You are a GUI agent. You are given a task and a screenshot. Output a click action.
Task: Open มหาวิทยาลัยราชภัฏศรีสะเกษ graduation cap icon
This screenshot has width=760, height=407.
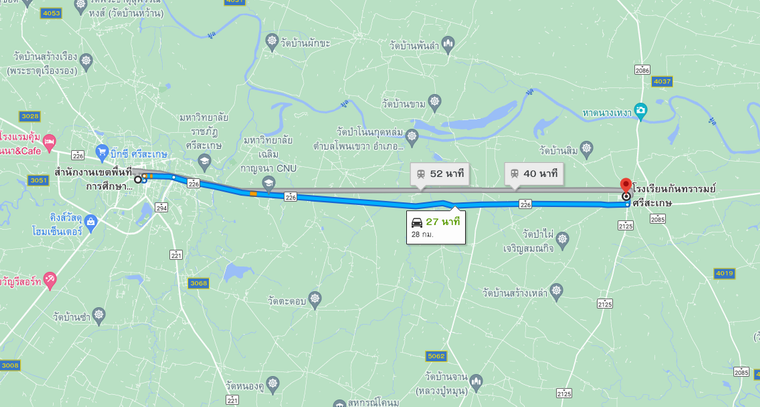coord(205,162)
